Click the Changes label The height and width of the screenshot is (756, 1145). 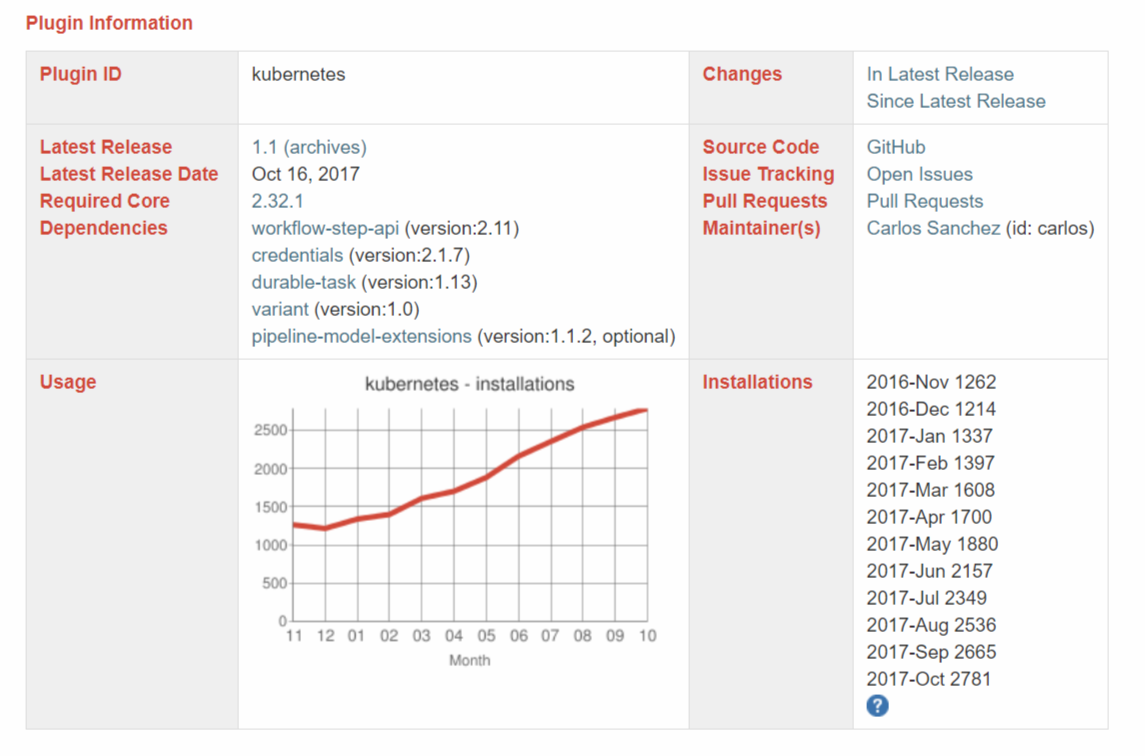point(742,75)
